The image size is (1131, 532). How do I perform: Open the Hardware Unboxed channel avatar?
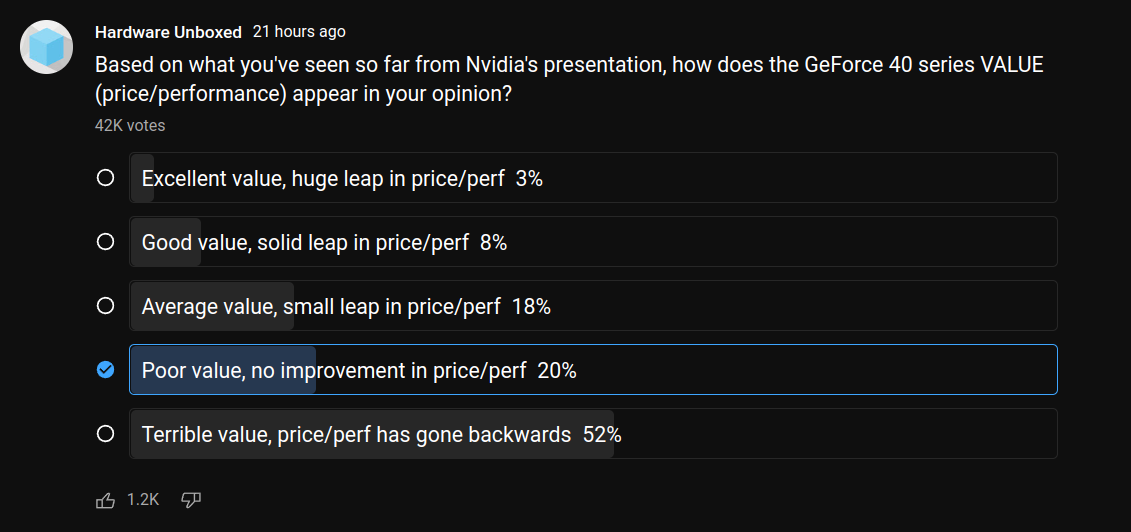47,48
